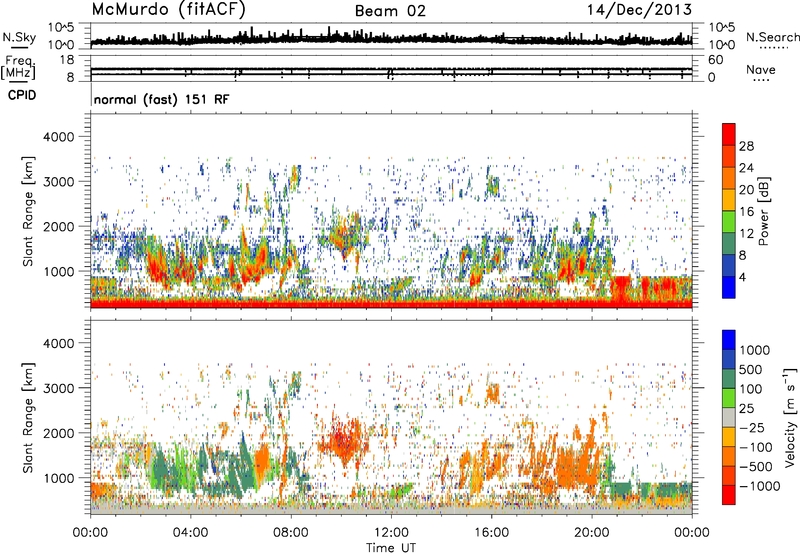
Task: Select the "Beam 02" header text
Action: coord(390,11)
